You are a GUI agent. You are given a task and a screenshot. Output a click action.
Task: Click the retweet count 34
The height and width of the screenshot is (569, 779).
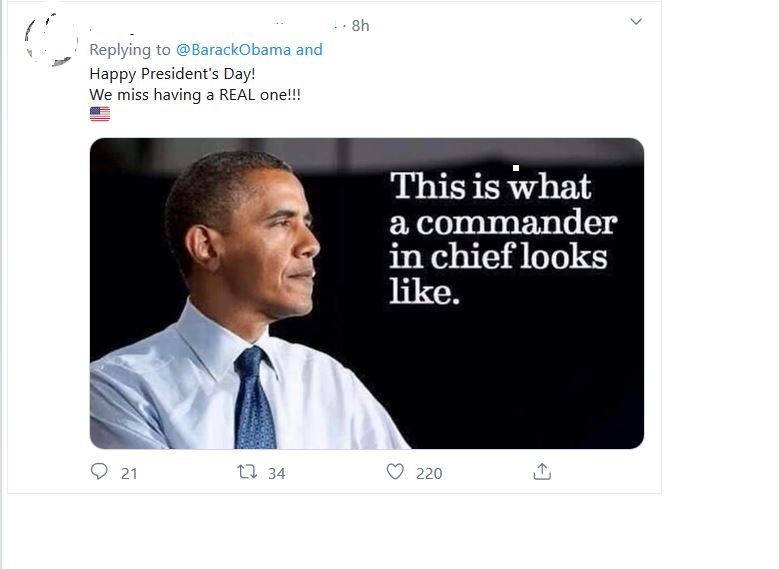[276, 473]
